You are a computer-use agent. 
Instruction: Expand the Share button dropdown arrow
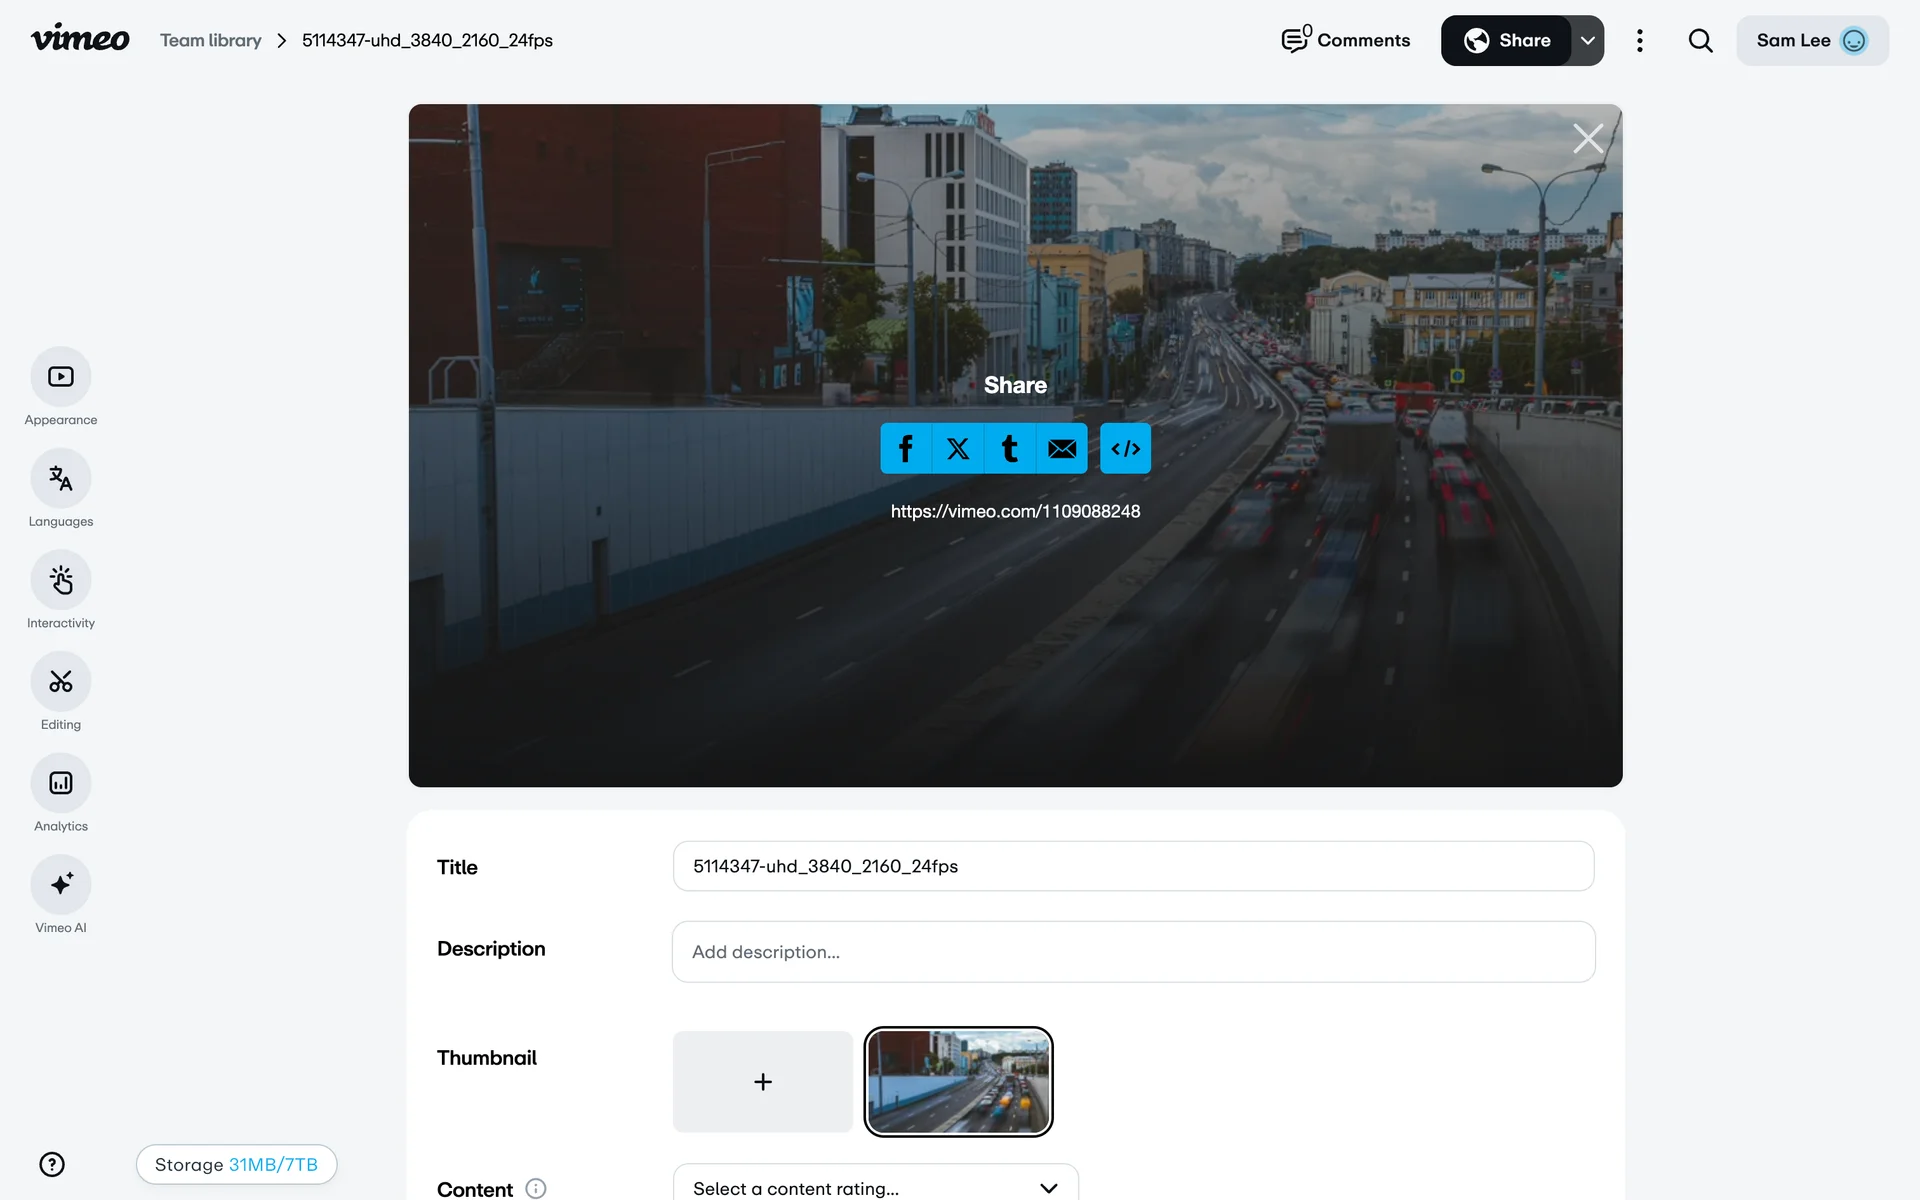tap(1587, 41)
